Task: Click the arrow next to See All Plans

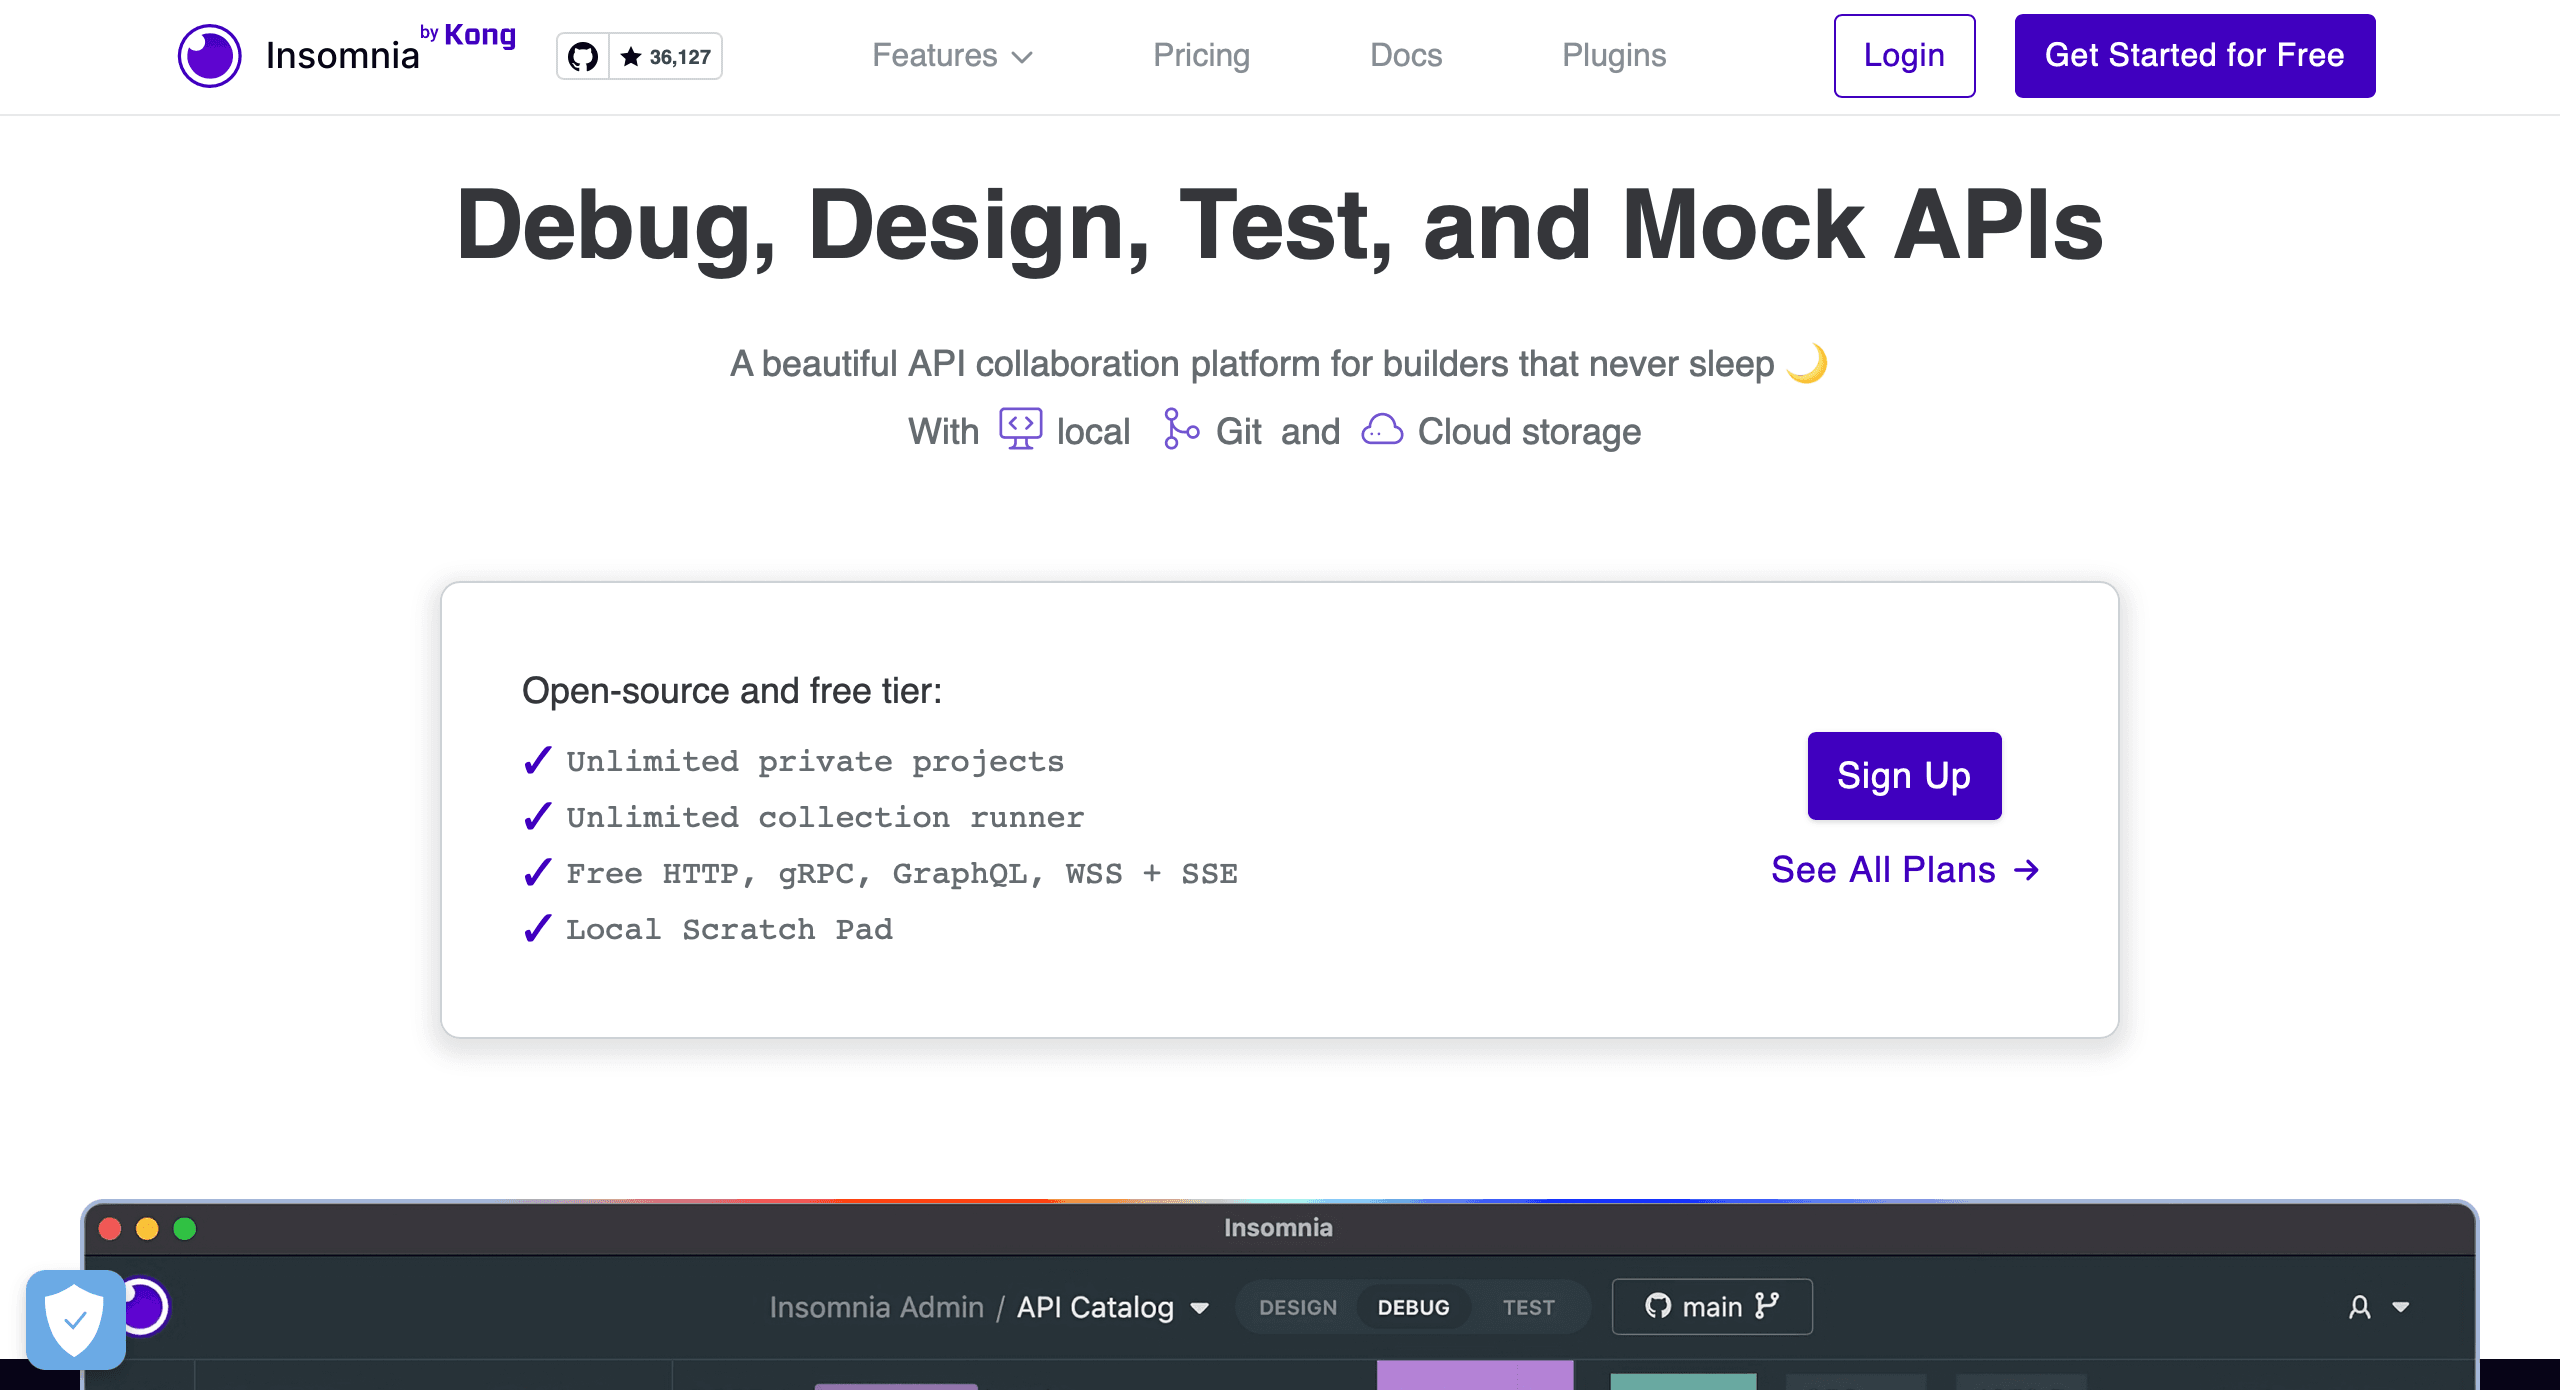Action: [x=2026, y=870]
